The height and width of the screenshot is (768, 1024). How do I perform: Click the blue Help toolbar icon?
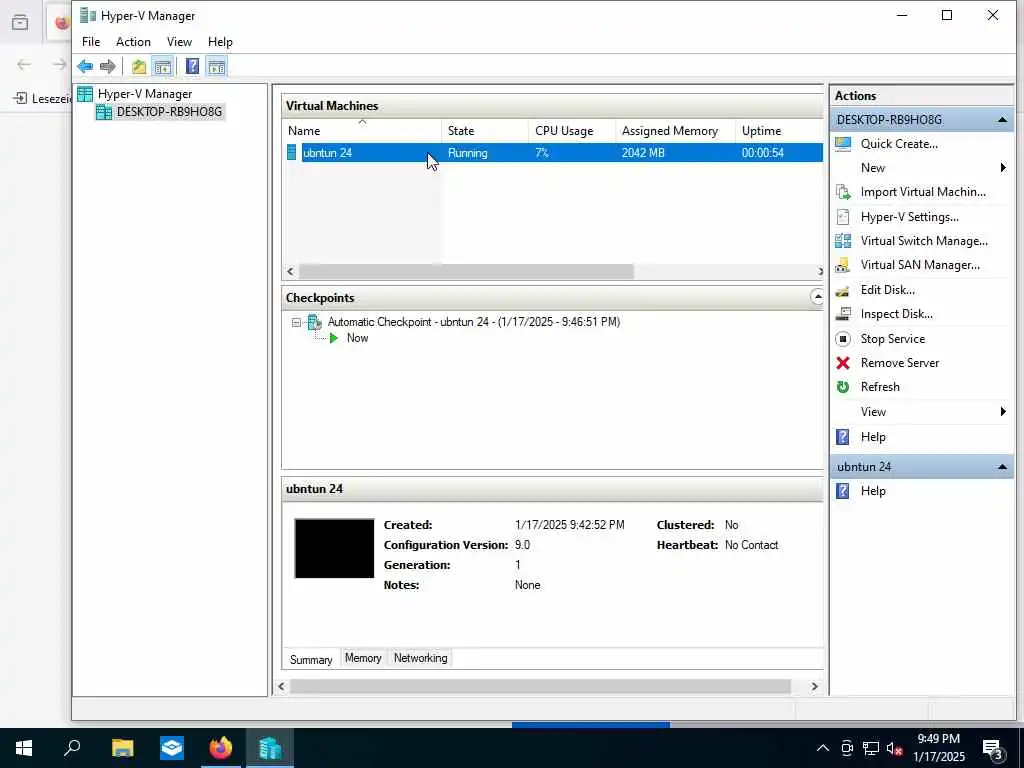(x=192, y=66)
